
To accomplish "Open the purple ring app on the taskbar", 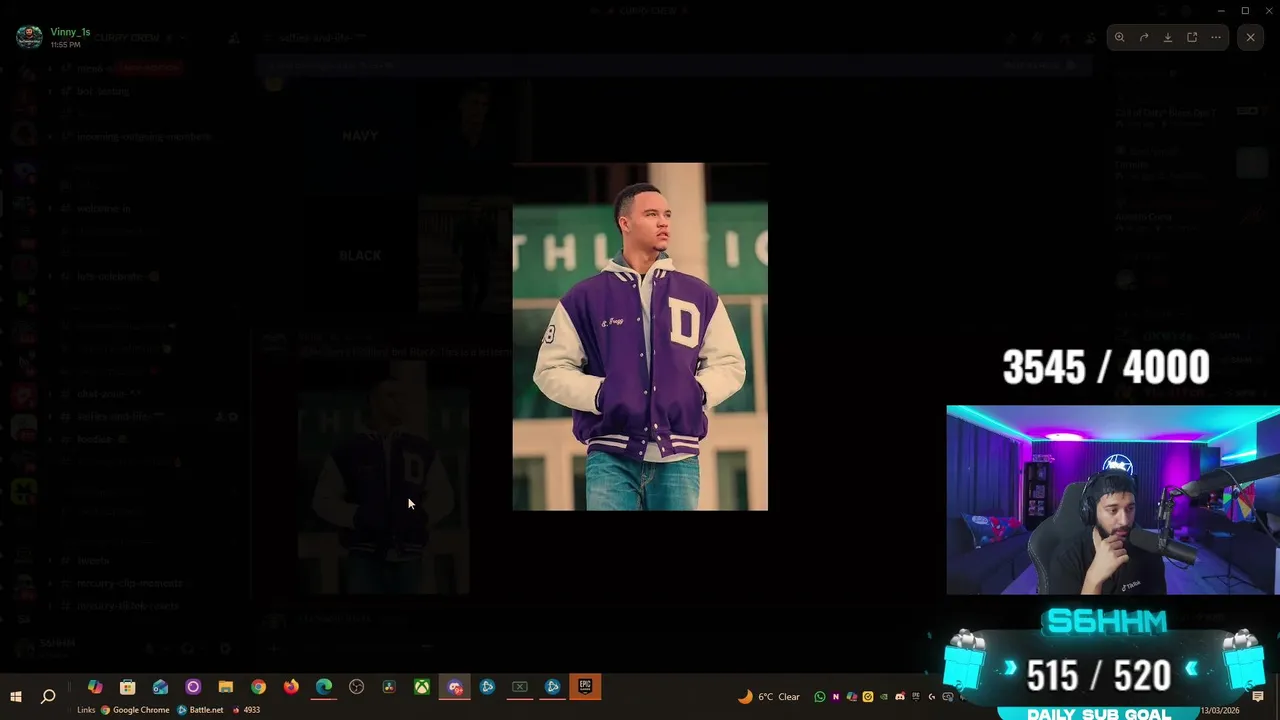I will [193, 687].
